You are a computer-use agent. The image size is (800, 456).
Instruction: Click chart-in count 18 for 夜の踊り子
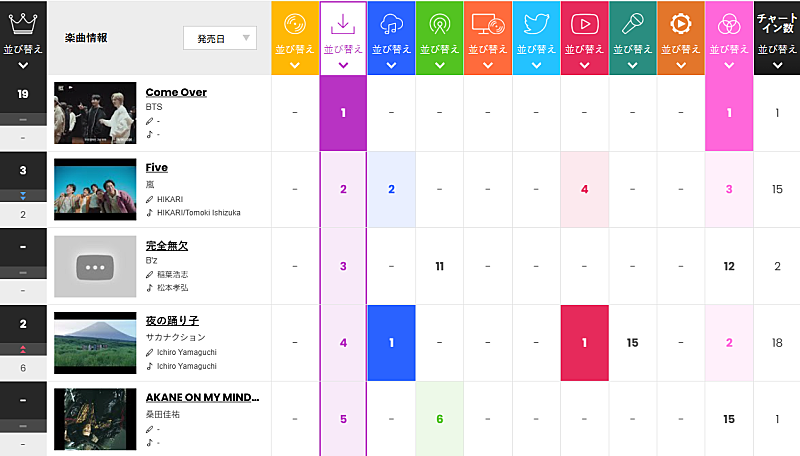click(777, 343)
